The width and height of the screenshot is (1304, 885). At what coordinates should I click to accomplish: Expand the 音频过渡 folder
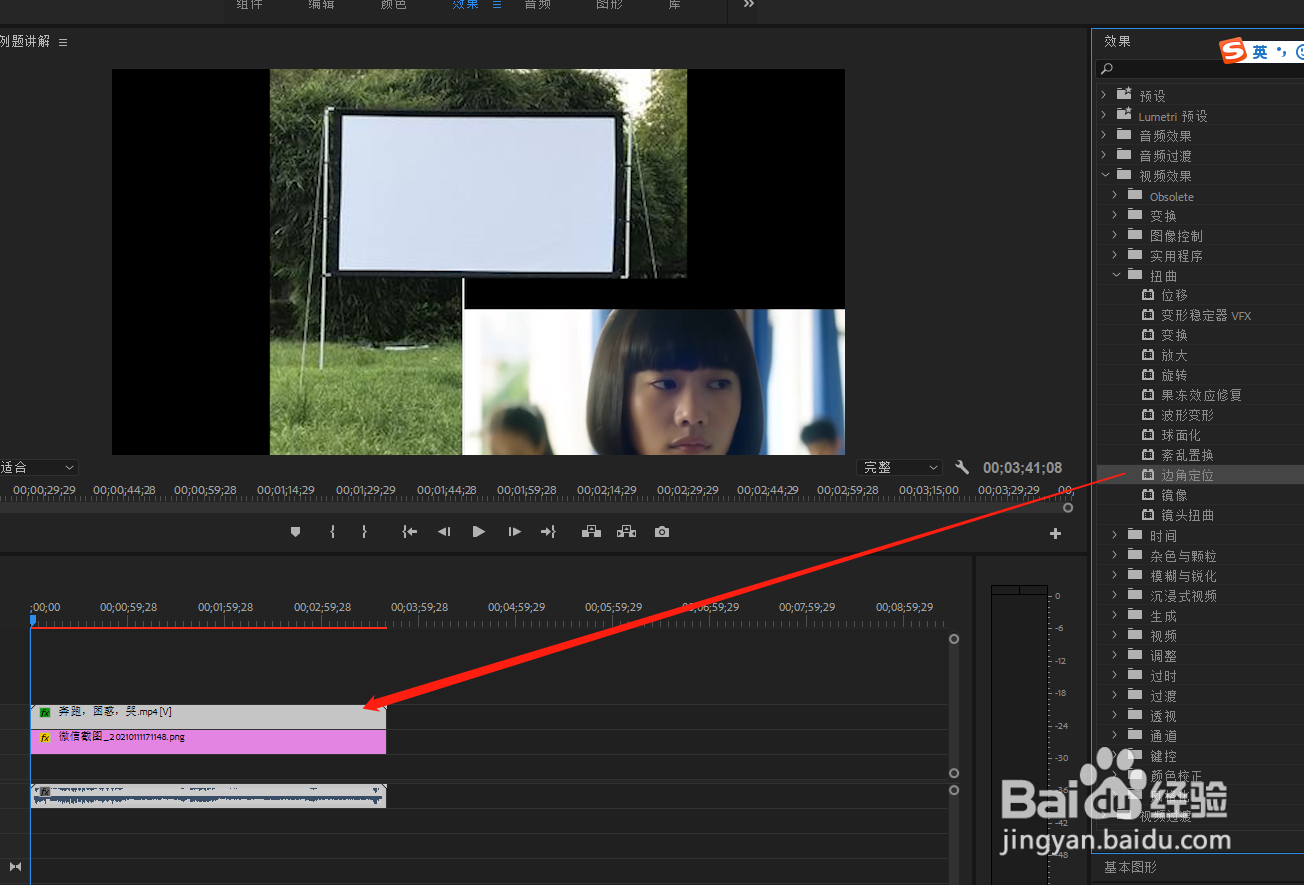[x=1104, y=155]
